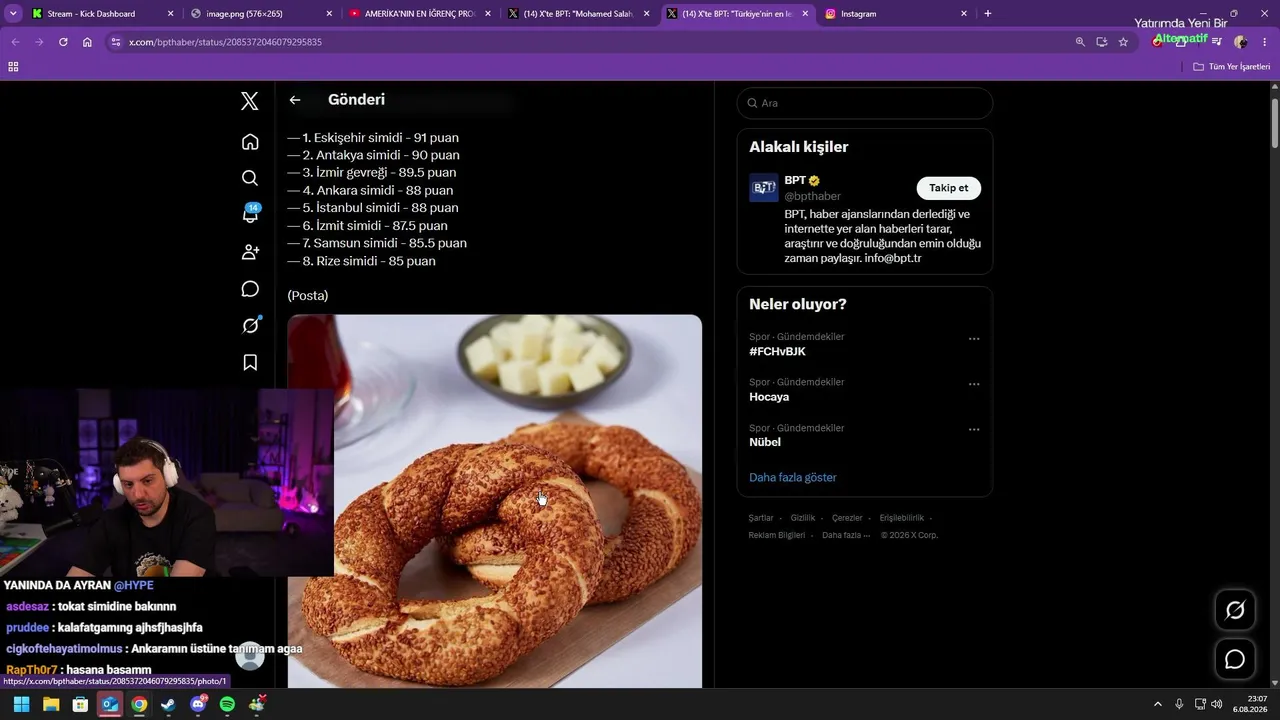Click the zoom magnifier in the address bar

tap(1080, 42)
